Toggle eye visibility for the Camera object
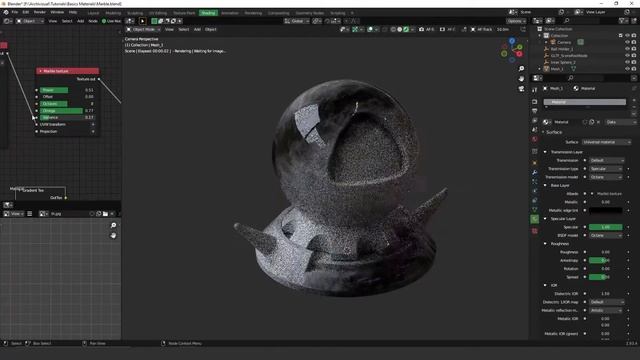Image resolution: width=640 pixels, height=360 pixels. click(x=627, y=42)
